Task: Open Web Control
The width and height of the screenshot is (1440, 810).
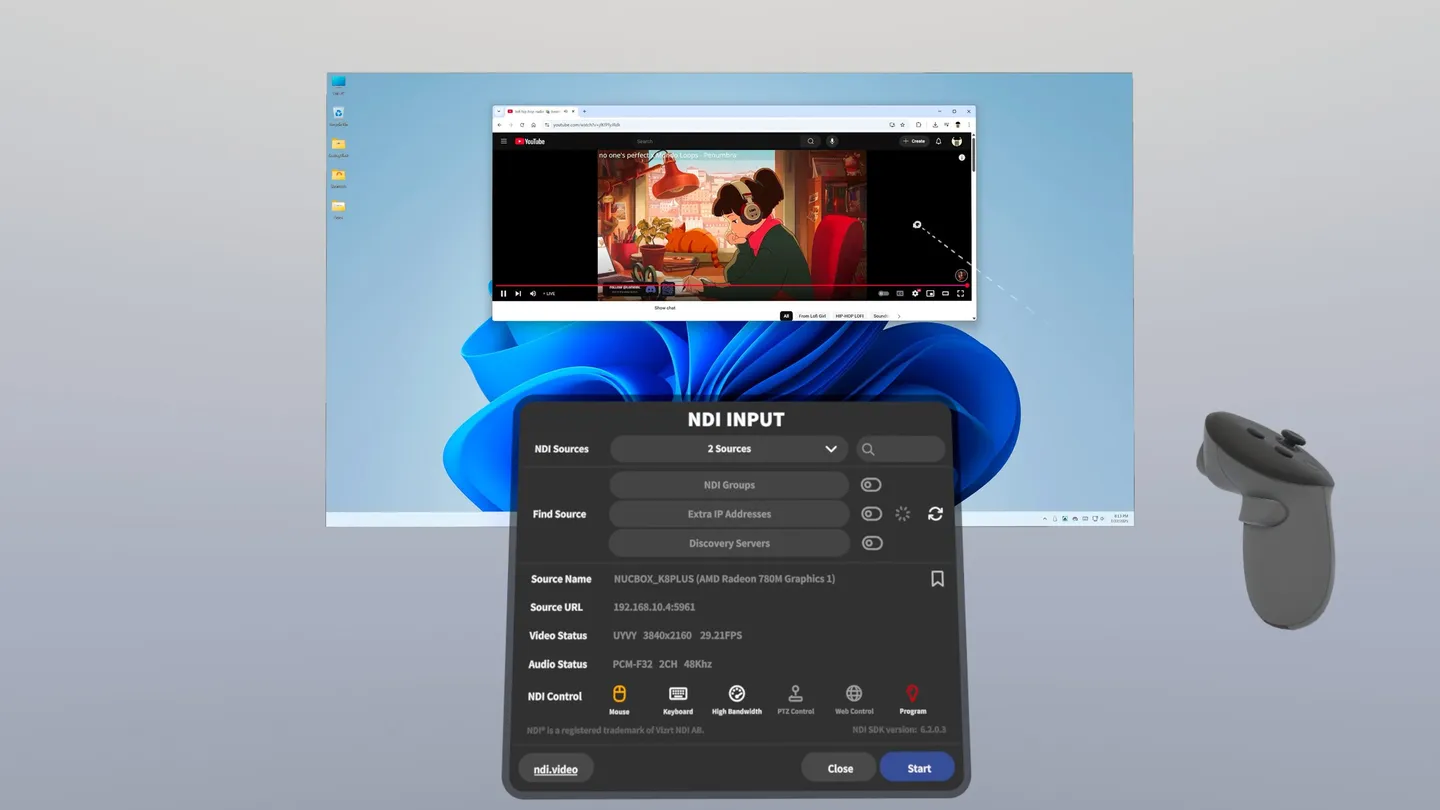Action: tap(853, 695)
